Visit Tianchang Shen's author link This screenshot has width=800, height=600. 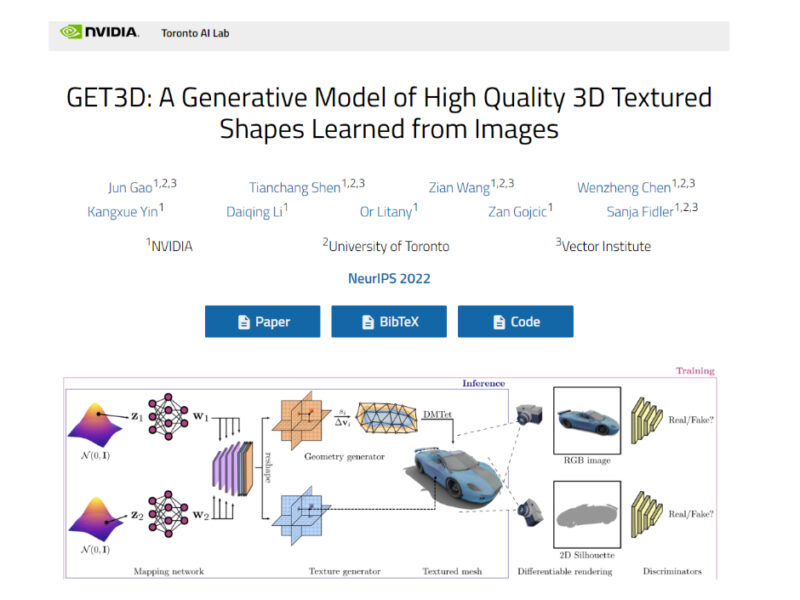(294, 188)
